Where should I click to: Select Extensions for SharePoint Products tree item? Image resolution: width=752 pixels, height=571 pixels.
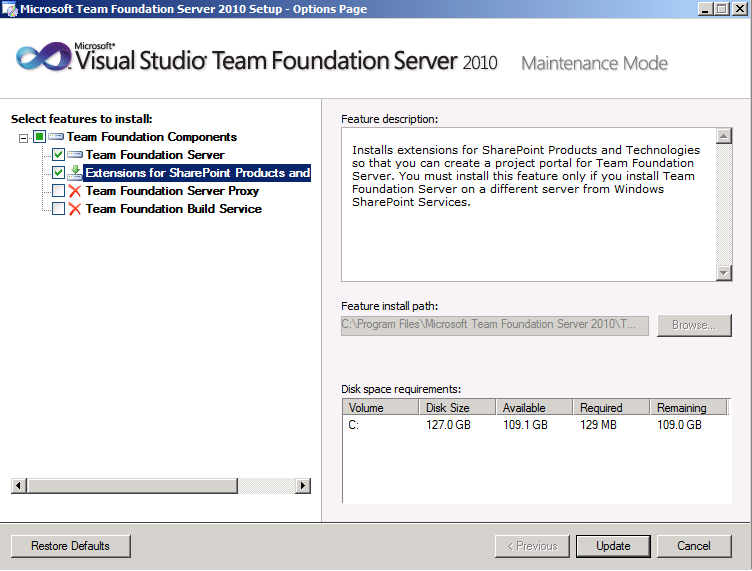coord(198,173)
